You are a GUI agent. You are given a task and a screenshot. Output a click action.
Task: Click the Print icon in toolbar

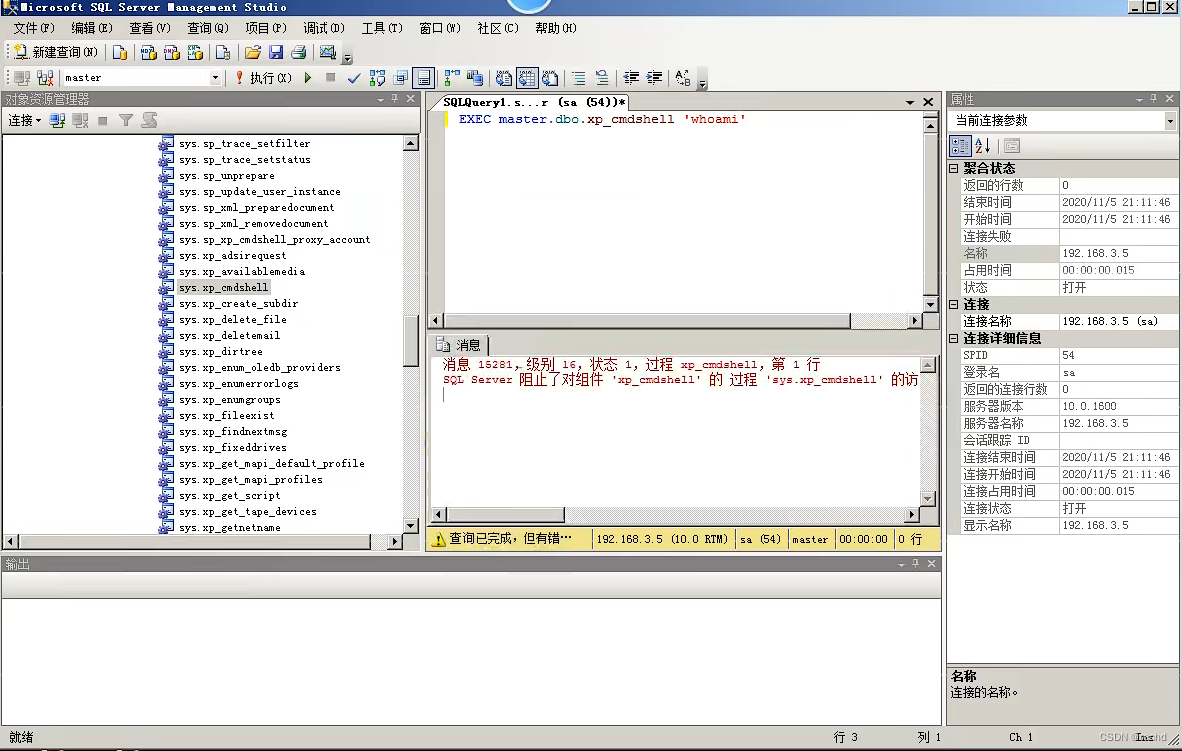[x=299, y=52]
